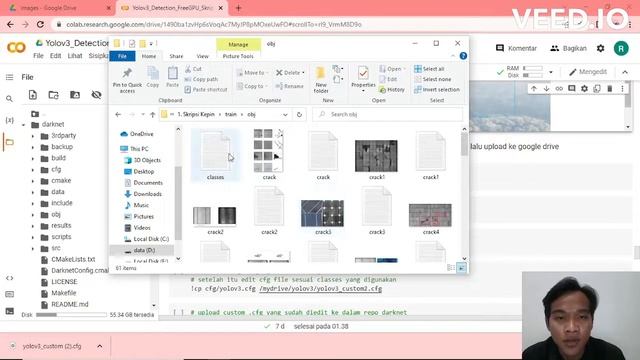Collapse the darknet folder in Colab
Image resolution: width=640 pixels, height=360 pixels.
click(24, 125)
